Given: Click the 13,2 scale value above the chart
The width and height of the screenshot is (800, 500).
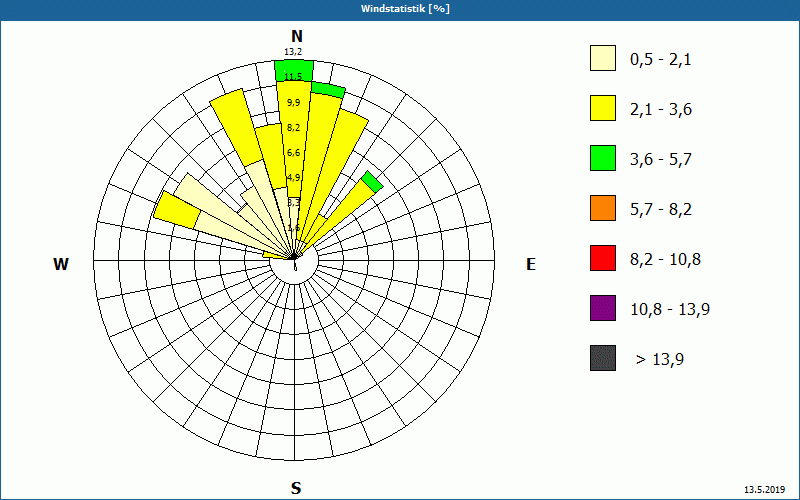Looking at the screenshot, I should pos(293,52).
